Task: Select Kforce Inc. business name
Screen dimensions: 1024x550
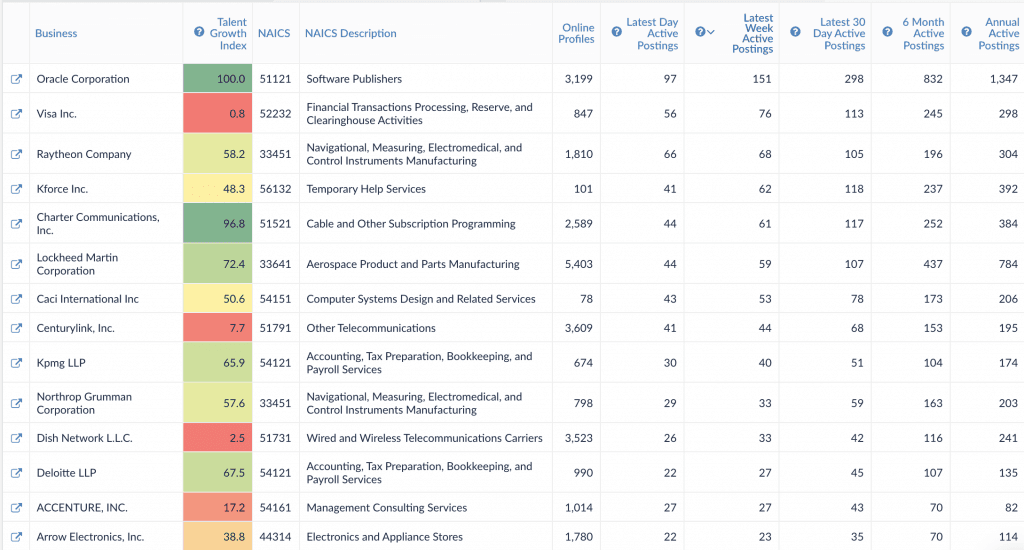Action: (x=62, y=189)
